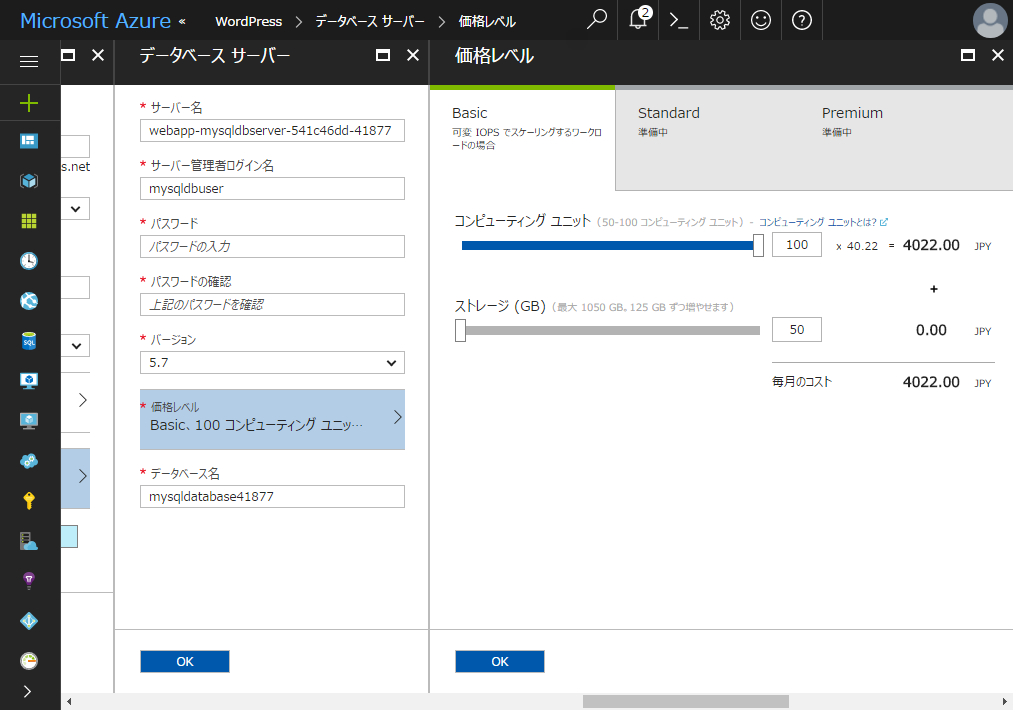This screenshot has height=710, width=1013.
Task: Launch Cloud Shell from top bar
Action: click(679, 20)
